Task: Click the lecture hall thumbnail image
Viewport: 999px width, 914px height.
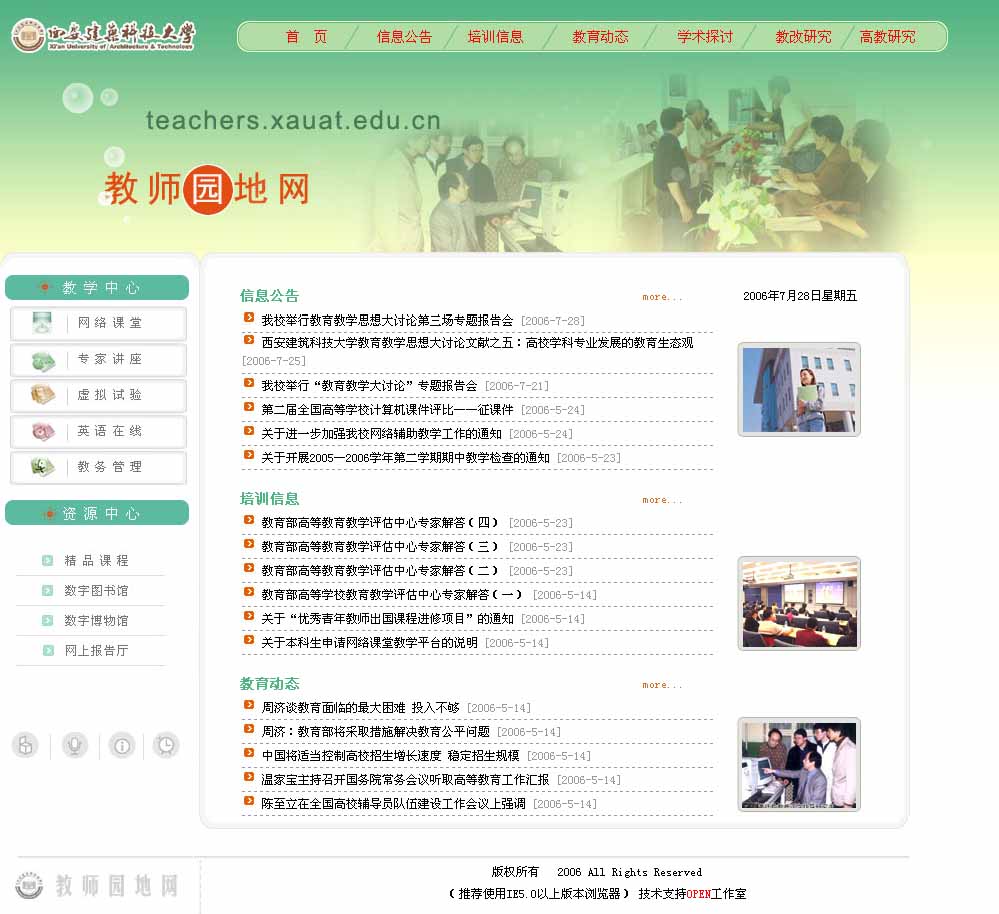Action: 799,603
